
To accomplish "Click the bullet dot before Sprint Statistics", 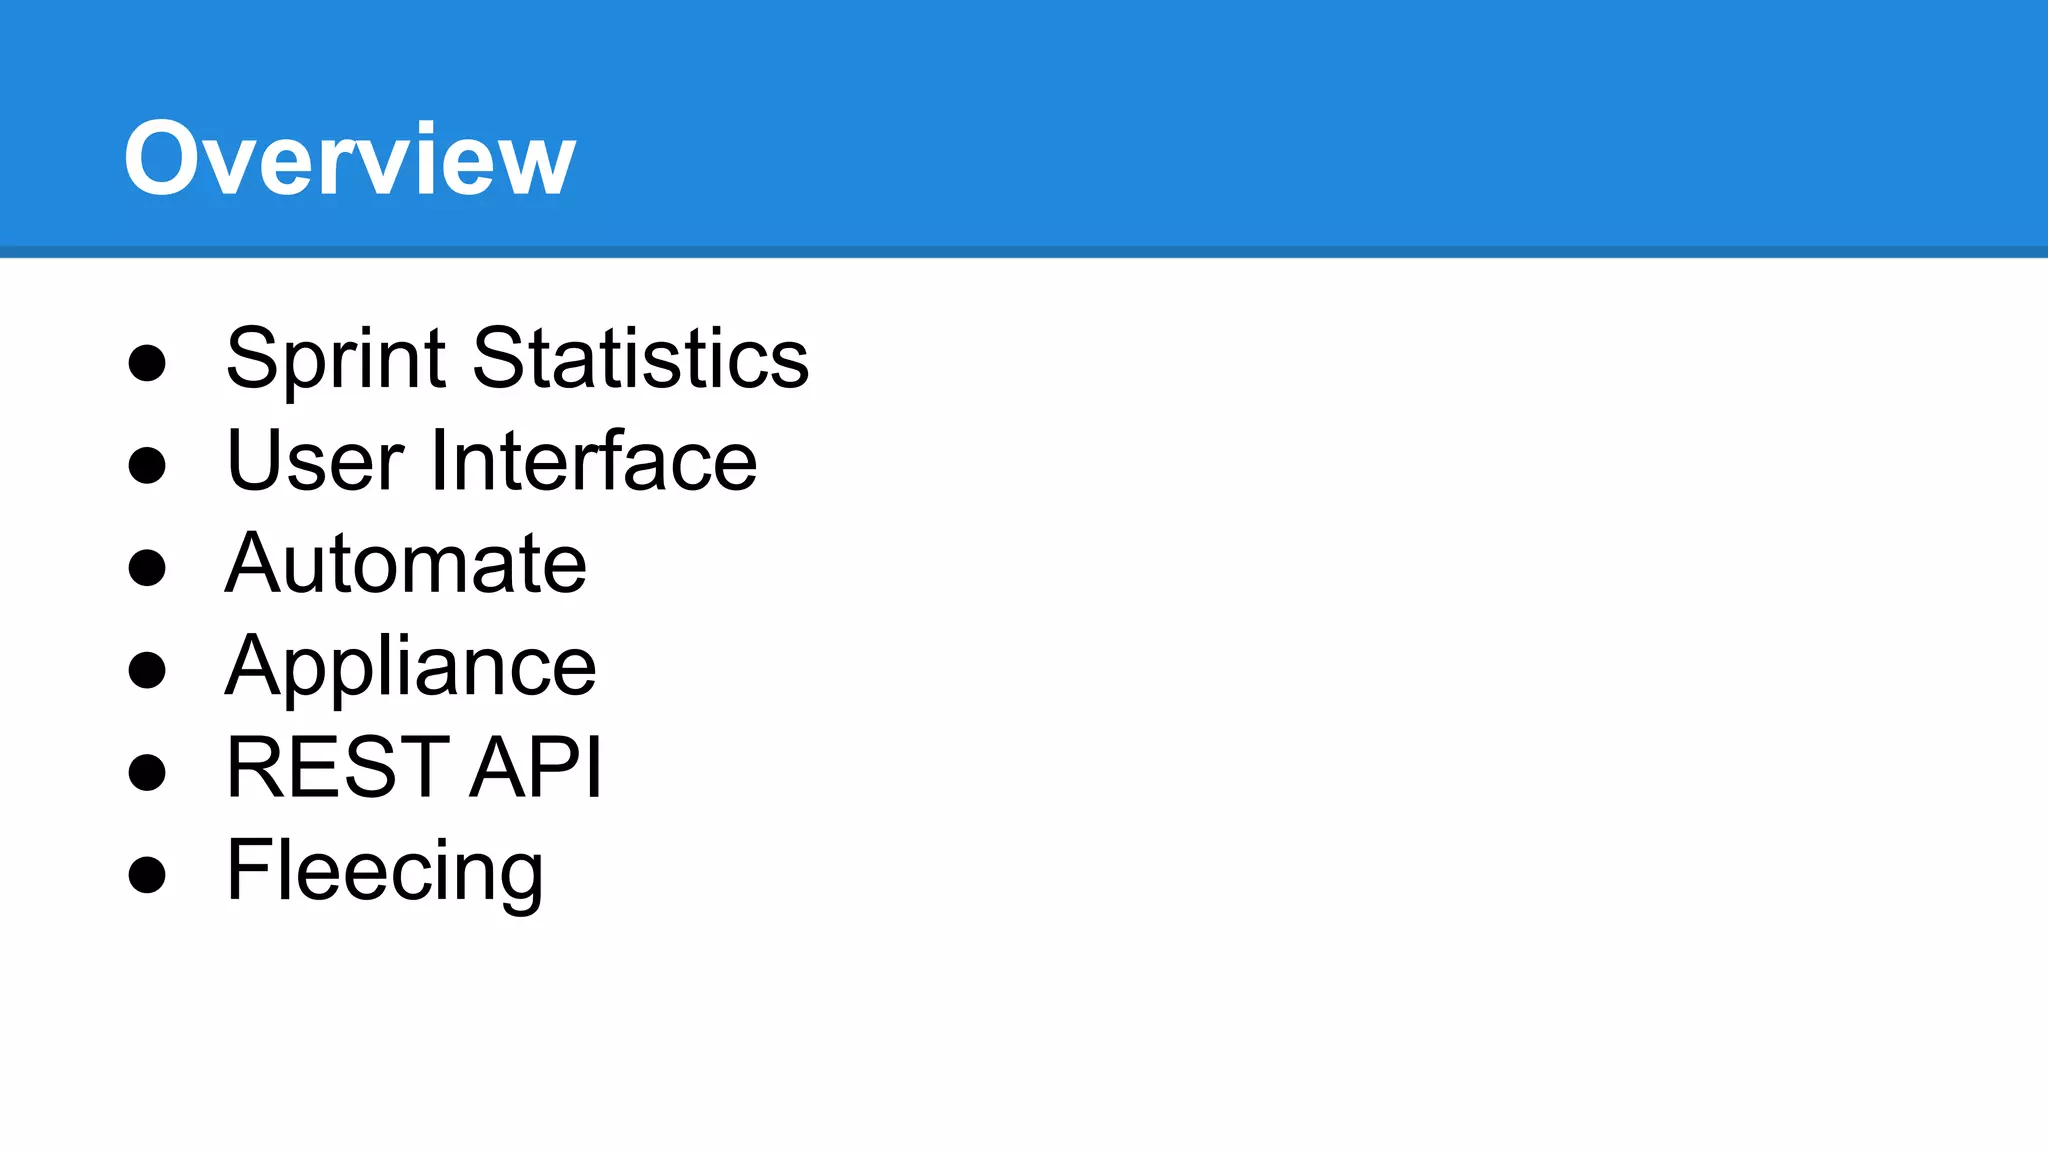I will tap(147, 363).
